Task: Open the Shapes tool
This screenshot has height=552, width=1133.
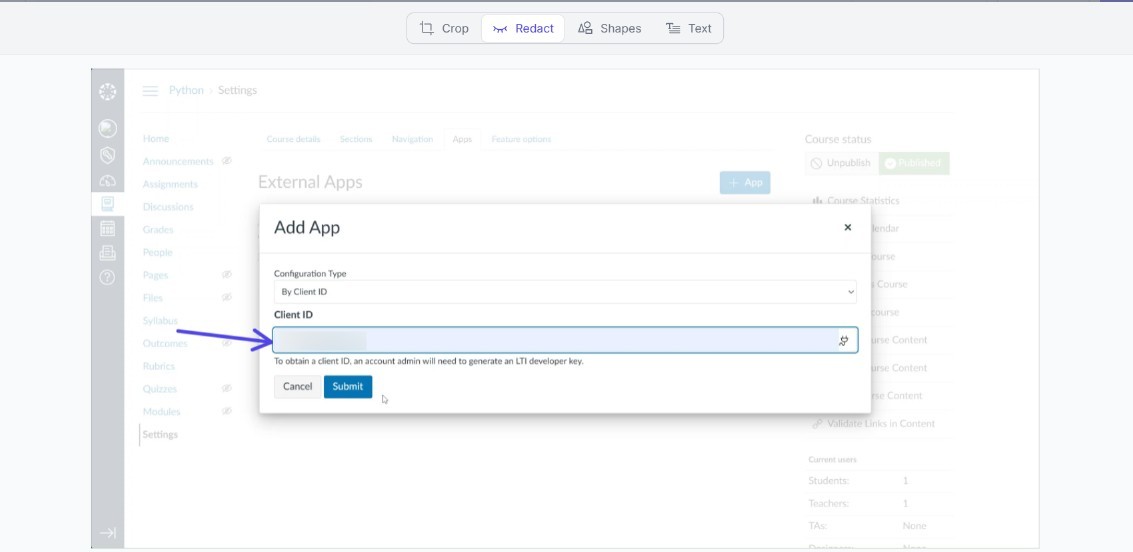Action: click(x=609, y=28)
